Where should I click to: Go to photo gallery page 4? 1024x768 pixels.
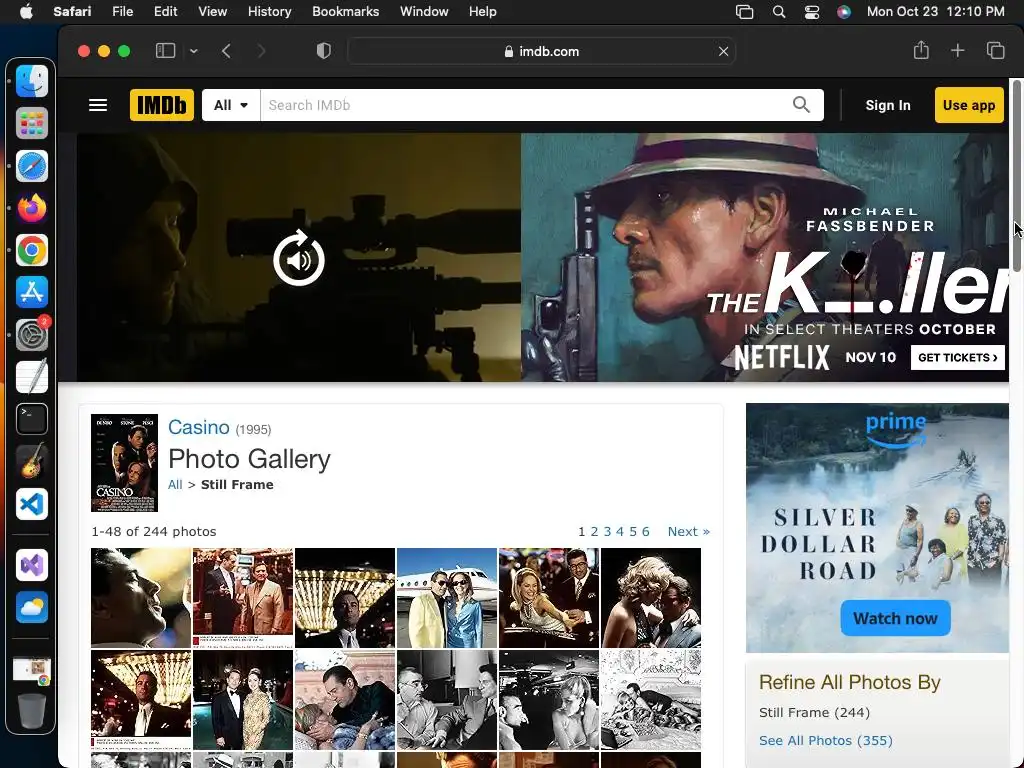tap(620, 532)
